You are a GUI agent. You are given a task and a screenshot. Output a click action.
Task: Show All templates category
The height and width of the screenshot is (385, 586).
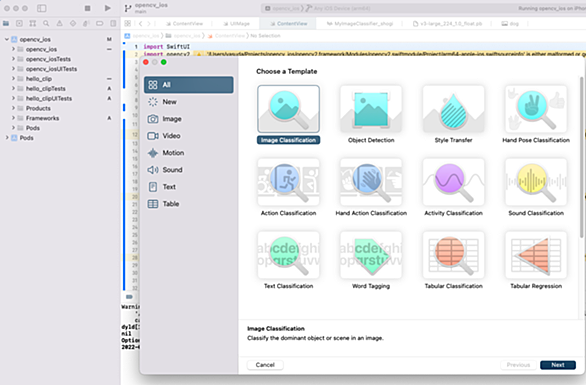[x=189, y=85]
